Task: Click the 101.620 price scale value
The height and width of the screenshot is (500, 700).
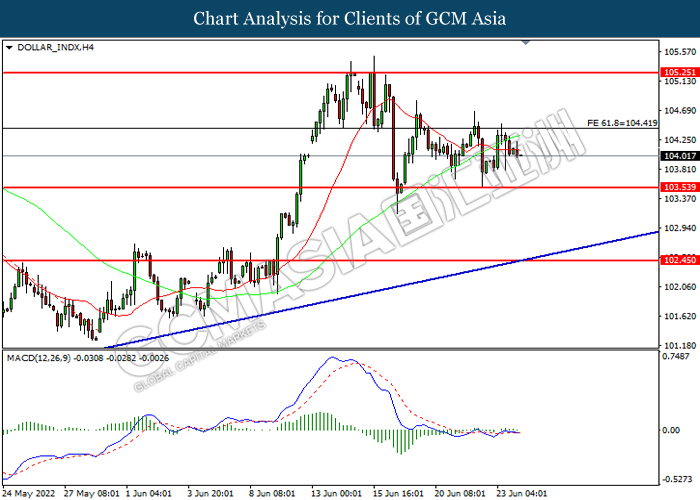Action: click(680, 316)
